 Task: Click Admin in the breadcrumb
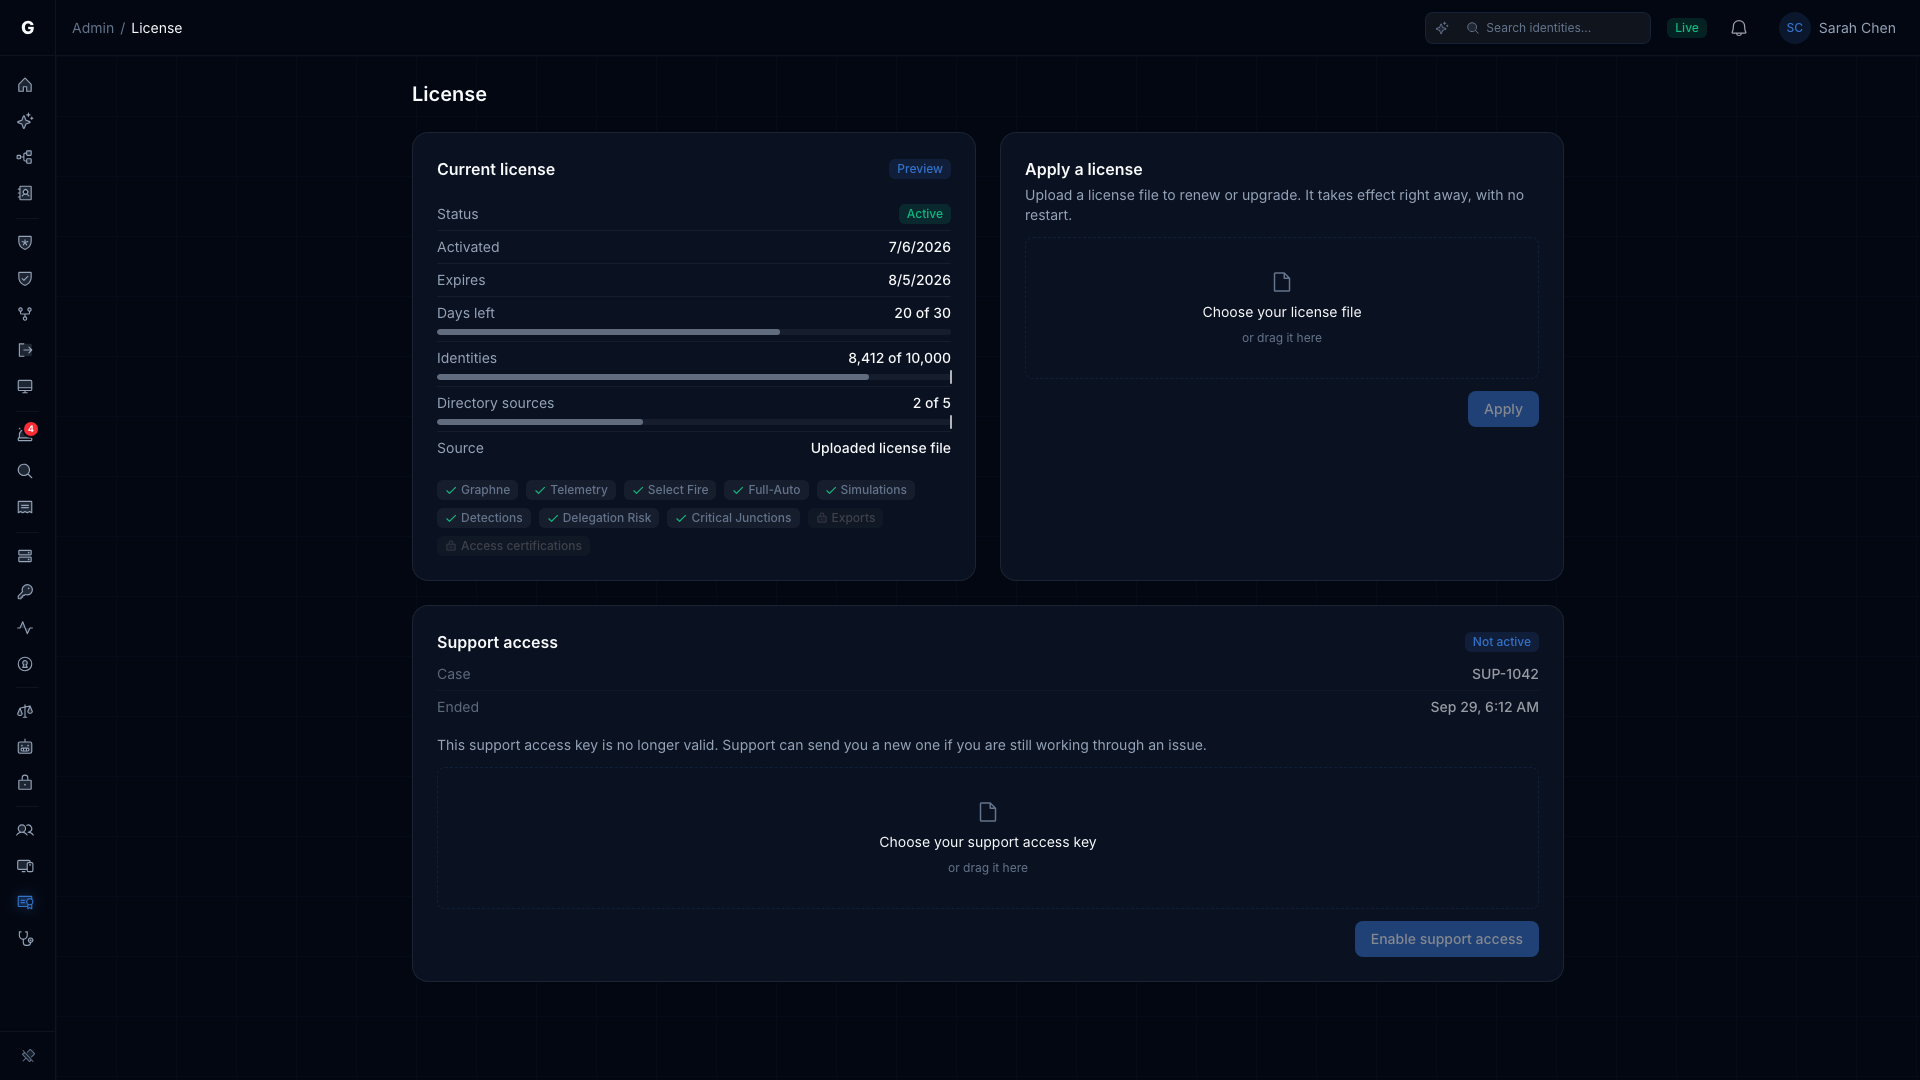93,28
